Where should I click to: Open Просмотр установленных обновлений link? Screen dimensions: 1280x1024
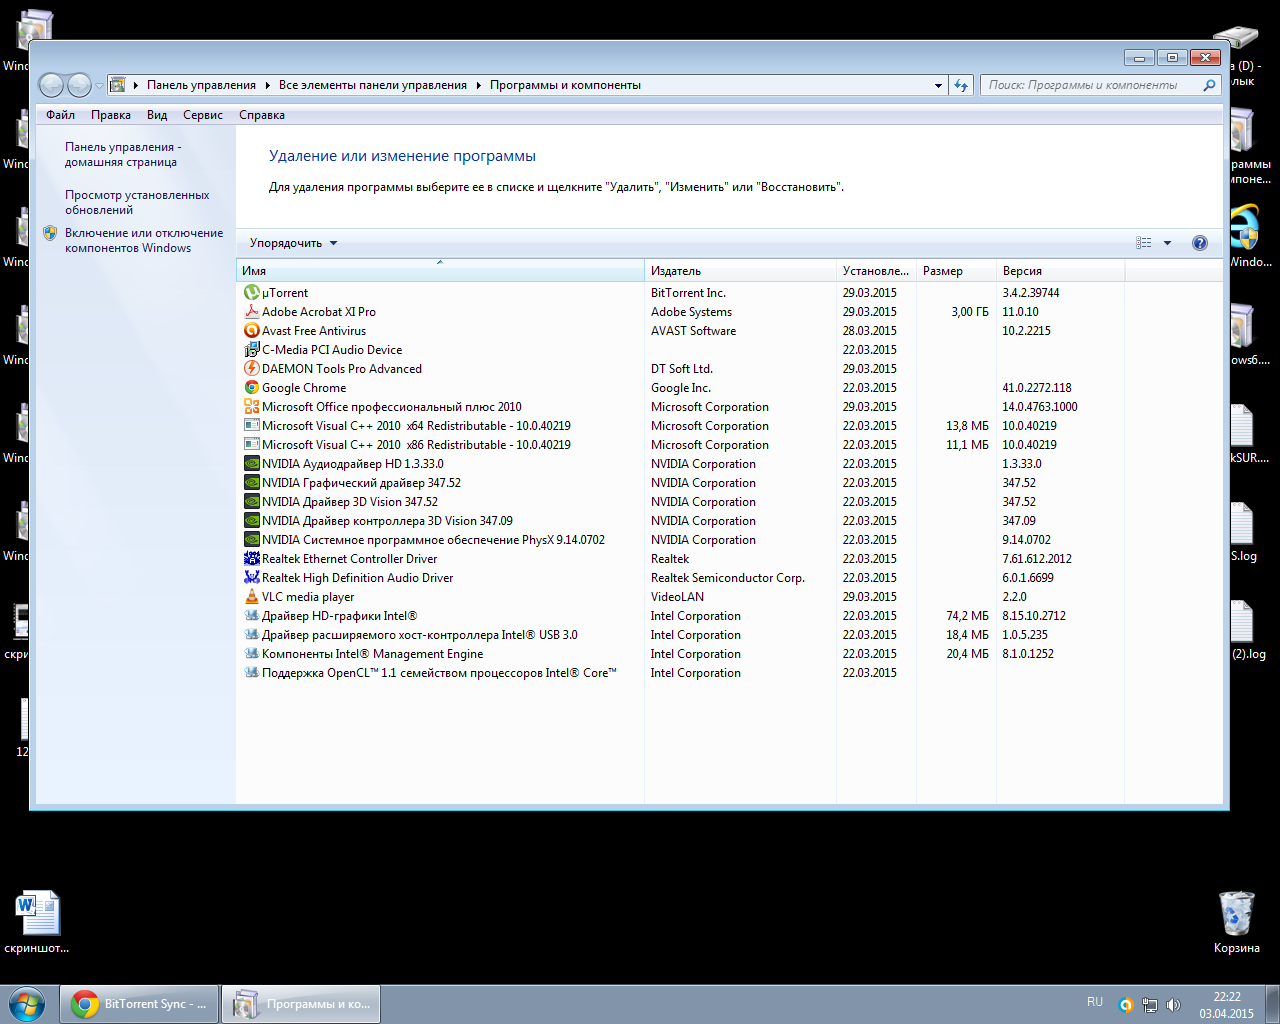click(137, 202)
